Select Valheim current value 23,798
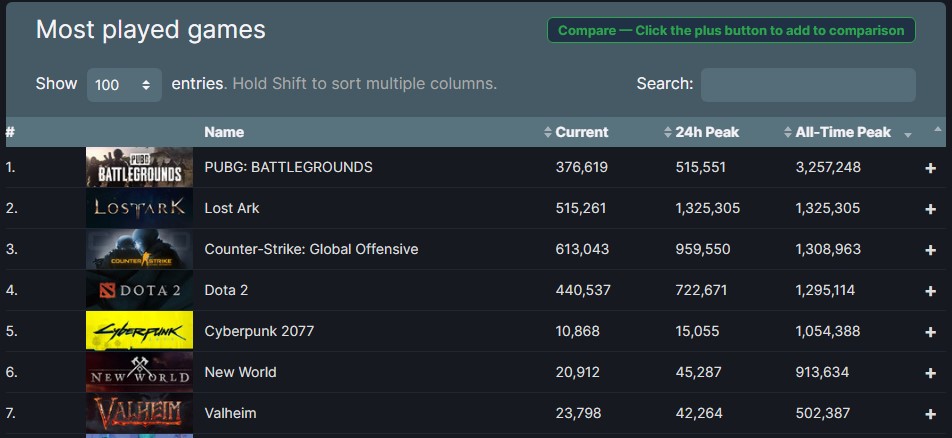 pyautogui.click(x=579, y=413)
